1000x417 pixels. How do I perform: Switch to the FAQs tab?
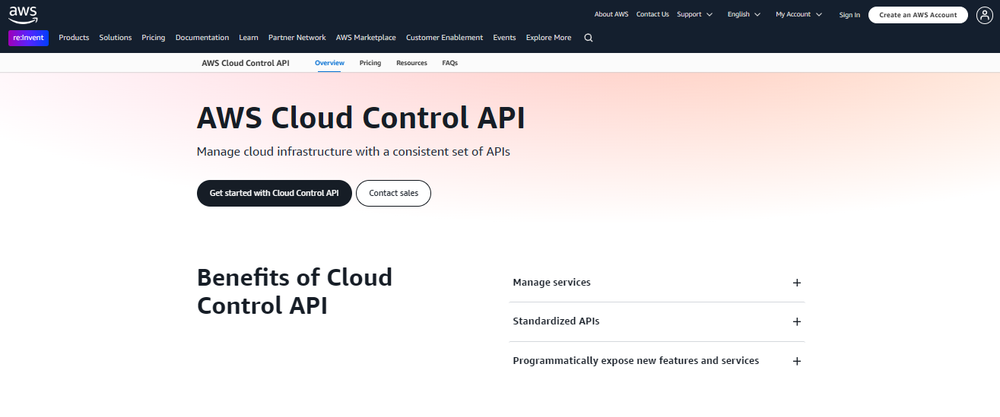450,63
